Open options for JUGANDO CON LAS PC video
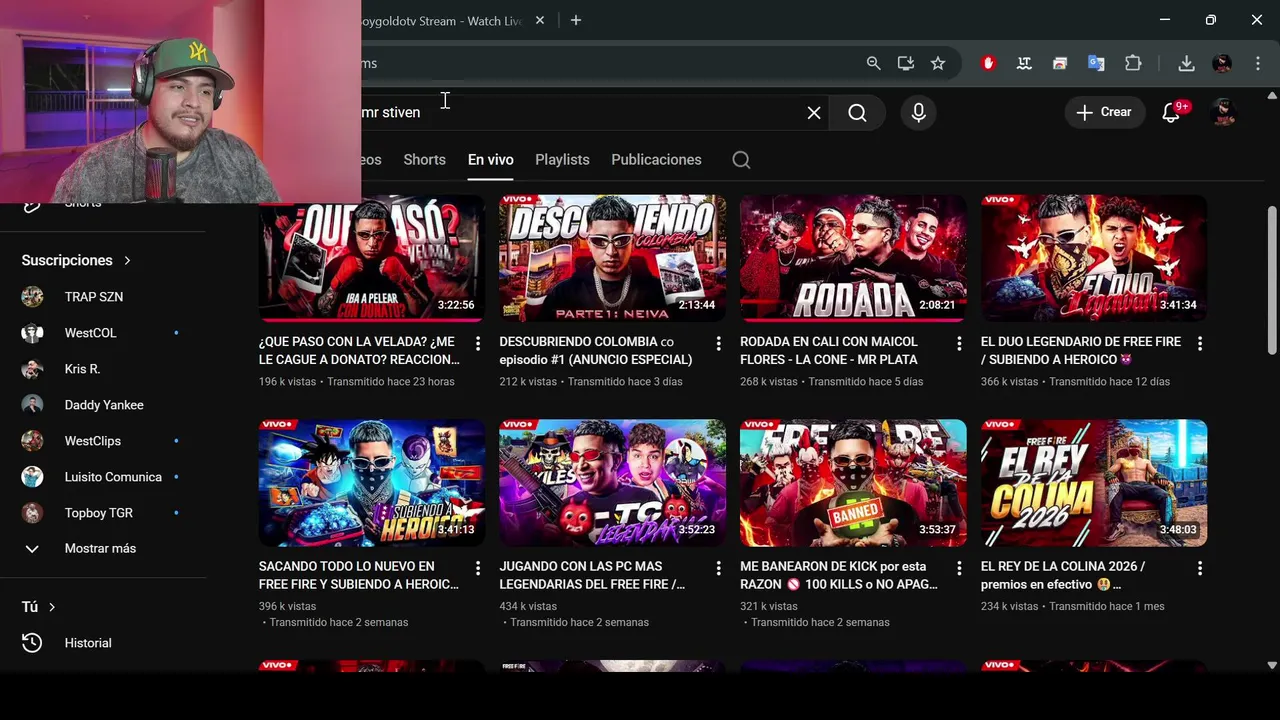 tap(718, 568)
